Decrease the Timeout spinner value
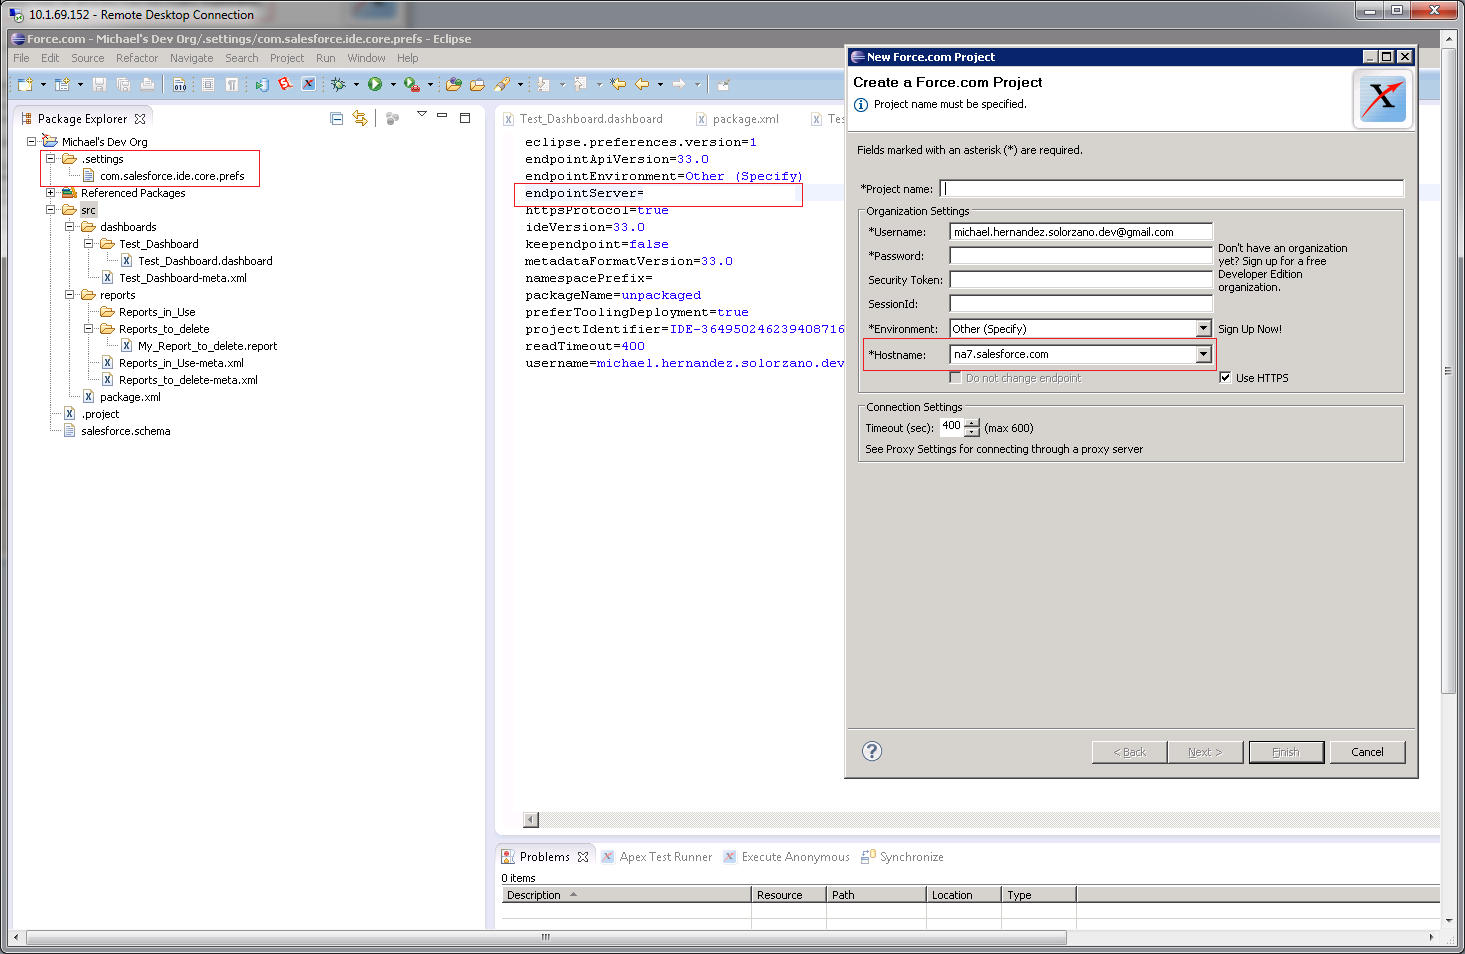 [x=972, y=432]
